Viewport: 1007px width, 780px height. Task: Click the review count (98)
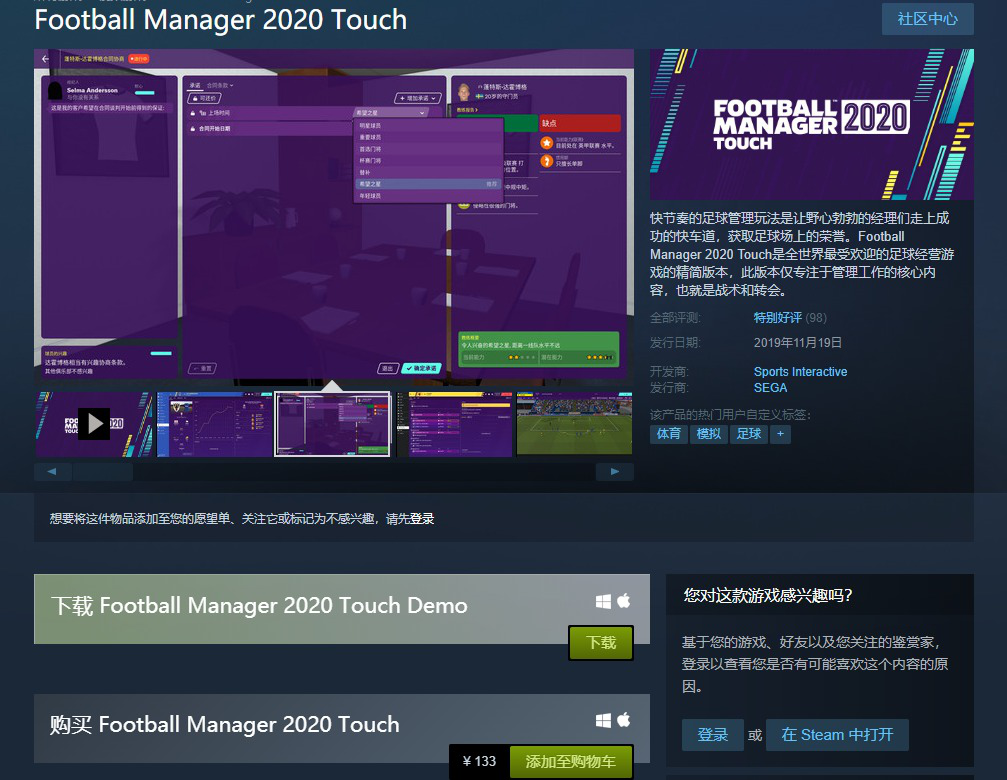(816, 318)
